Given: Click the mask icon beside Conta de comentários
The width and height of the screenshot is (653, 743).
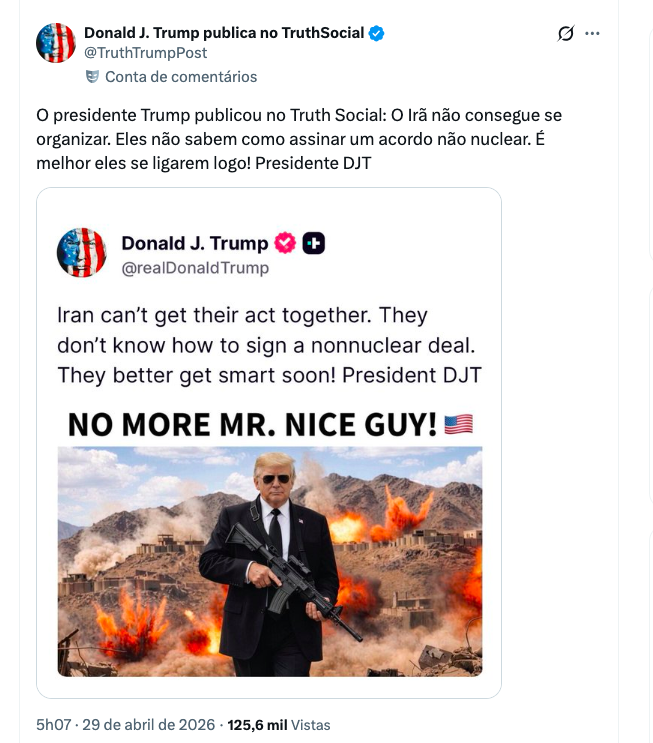Looking at the screenshot, I should coord(92,76).
